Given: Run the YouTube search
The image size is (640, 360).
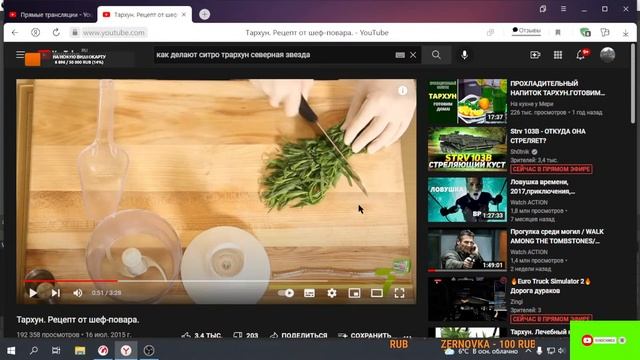Looking at the screenshot, I should click(x=436, y=55).
